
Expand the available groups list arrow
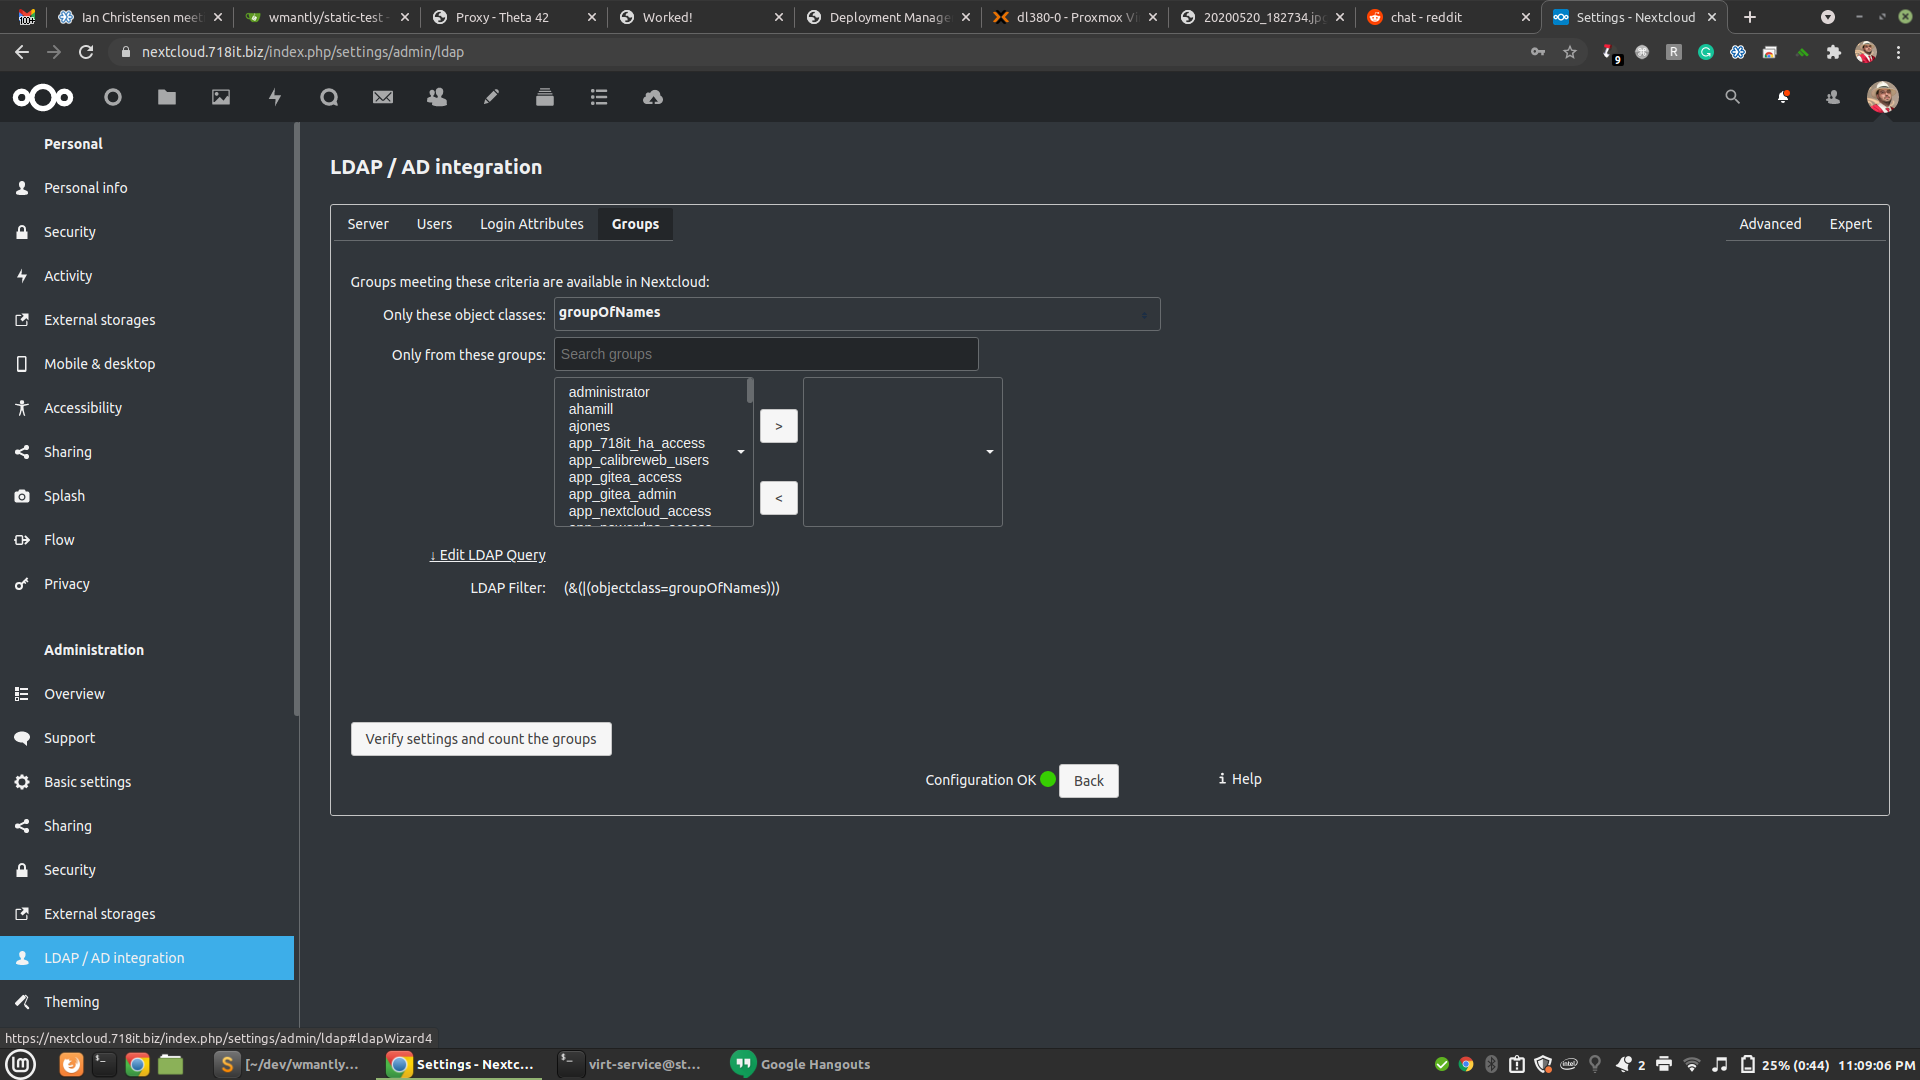pyautogui.click(x=741, y=452)
